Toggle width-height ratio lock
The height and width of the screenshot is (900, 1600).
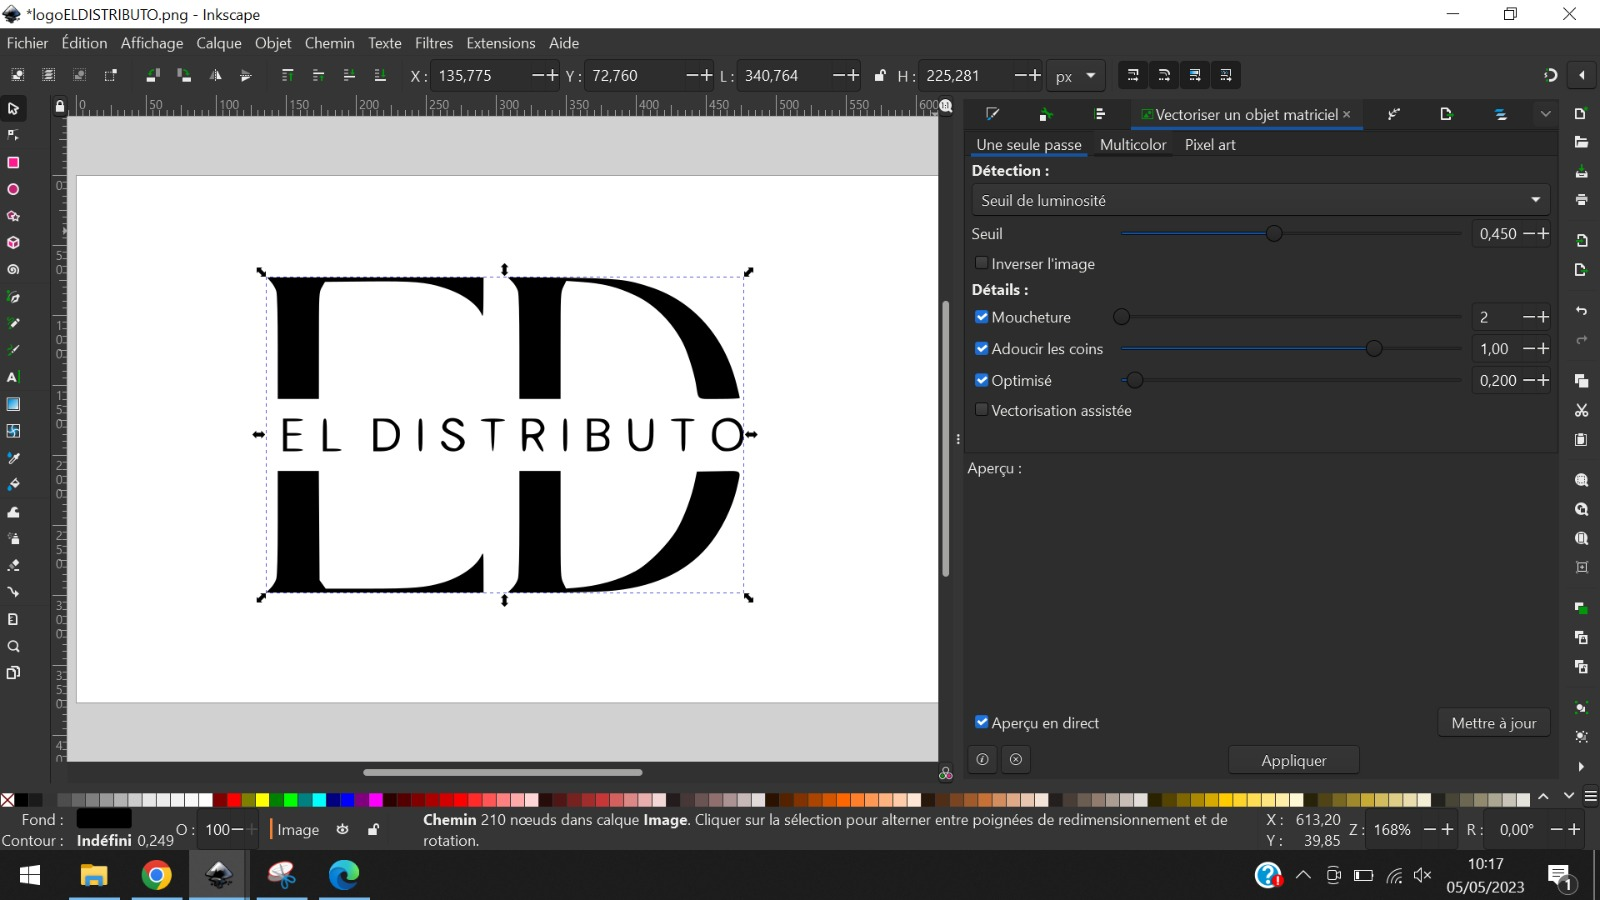point(880,75)
